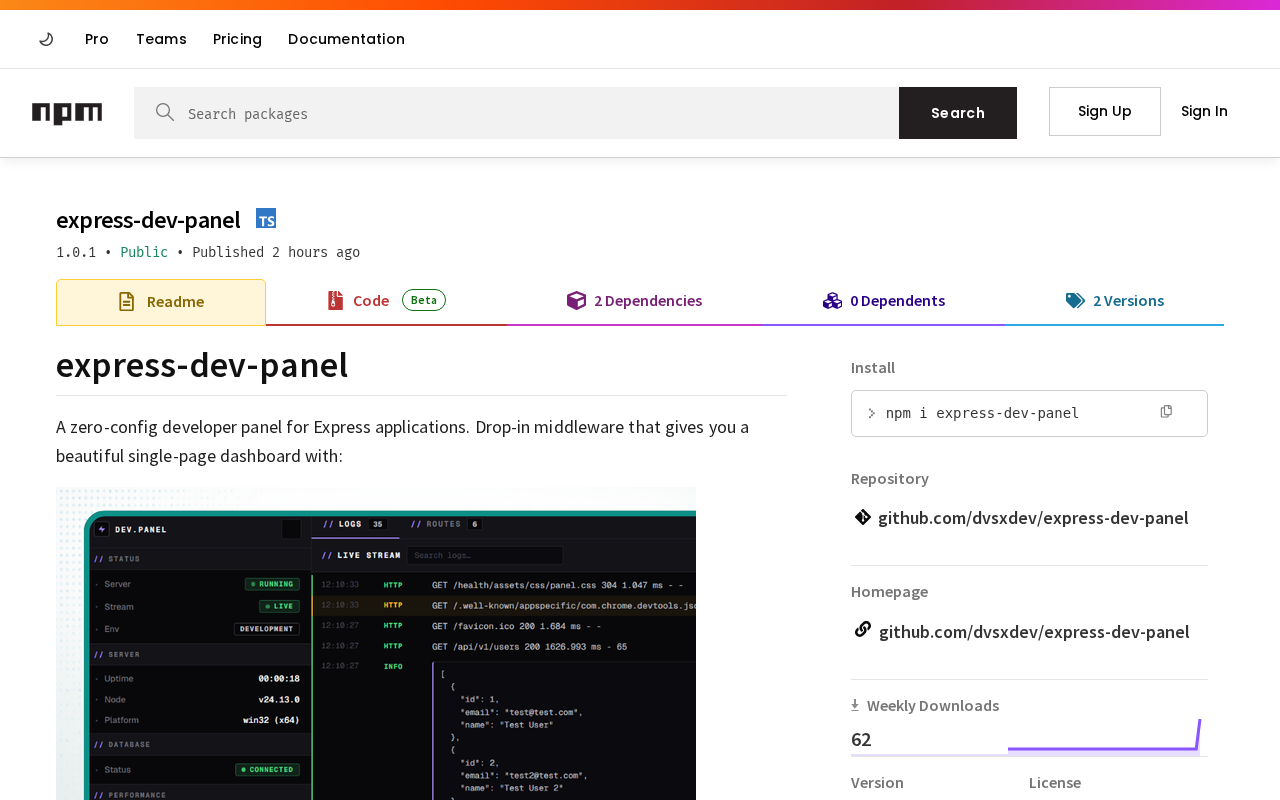Focus the Search packages field
Screen dimensions: 1280x800
click(516, 113)
